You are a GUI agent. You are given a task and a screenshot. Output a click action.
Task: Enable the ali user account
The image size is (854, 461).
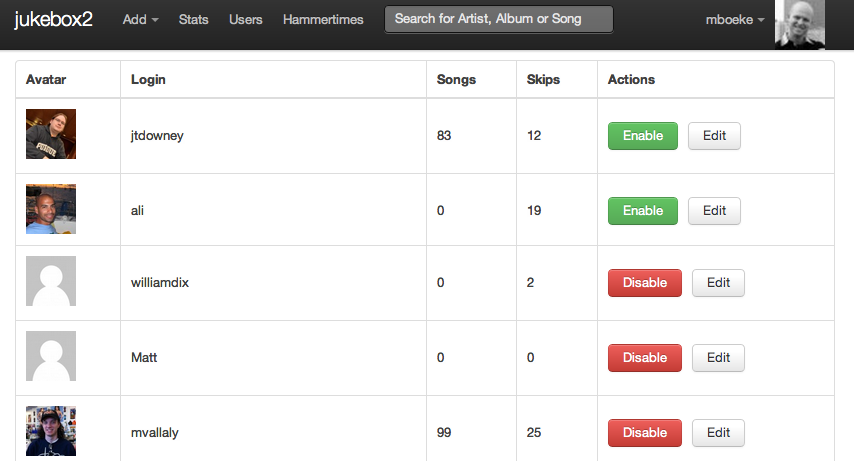coord(643,211)
